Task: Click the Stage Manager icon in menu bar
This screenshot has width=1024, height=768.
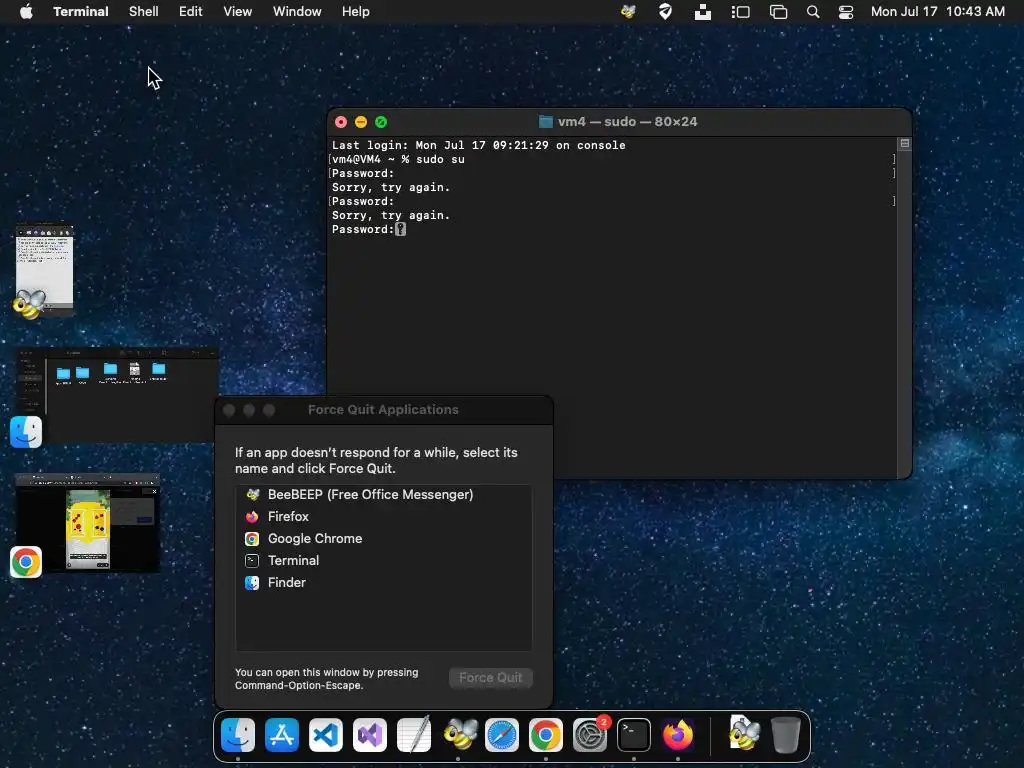Action: (x=741, y=12)
